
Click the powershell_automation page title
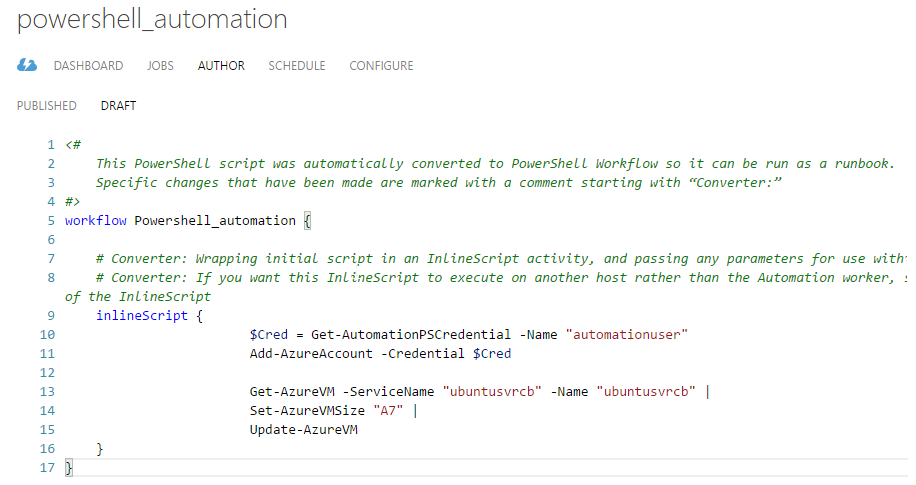[152, 20]
